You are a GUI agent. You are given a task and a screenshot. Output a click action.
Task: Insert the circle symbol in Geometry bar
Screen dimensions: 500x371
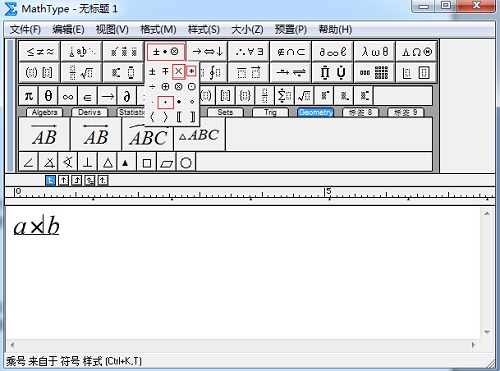pyautogui.click(x=186, y=163)
